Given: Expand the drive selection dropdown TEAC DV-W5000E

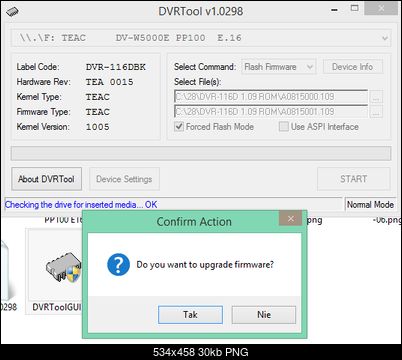Looking at the screenshot, I should click(201, 38).
